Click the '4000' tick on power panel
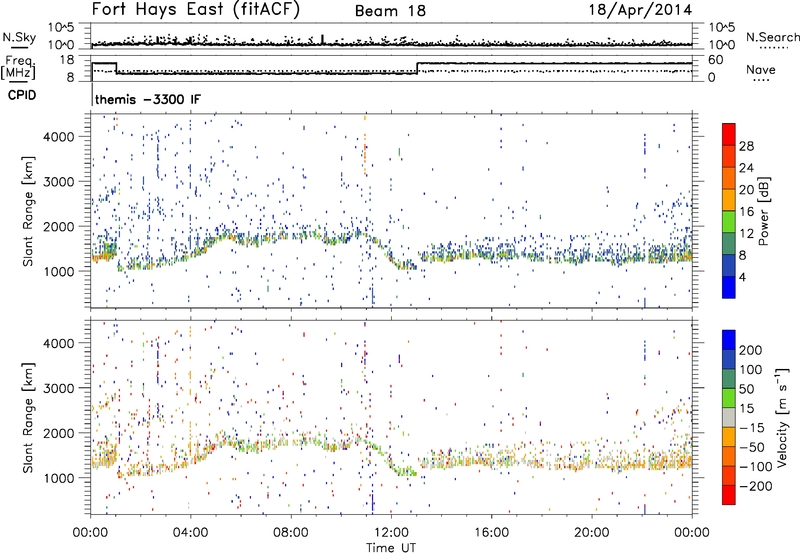 click(x=59, y=137)
